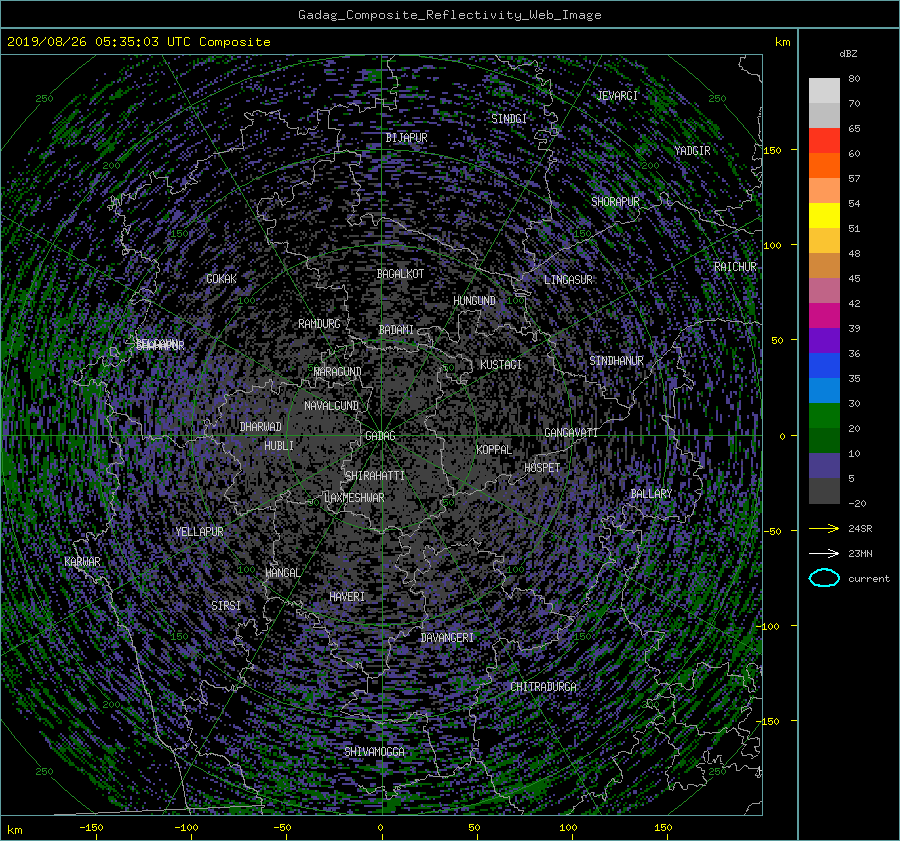The image size is (900, 841).
Task: Click the GOKAK city label
Action: click(x=222, y=279)
